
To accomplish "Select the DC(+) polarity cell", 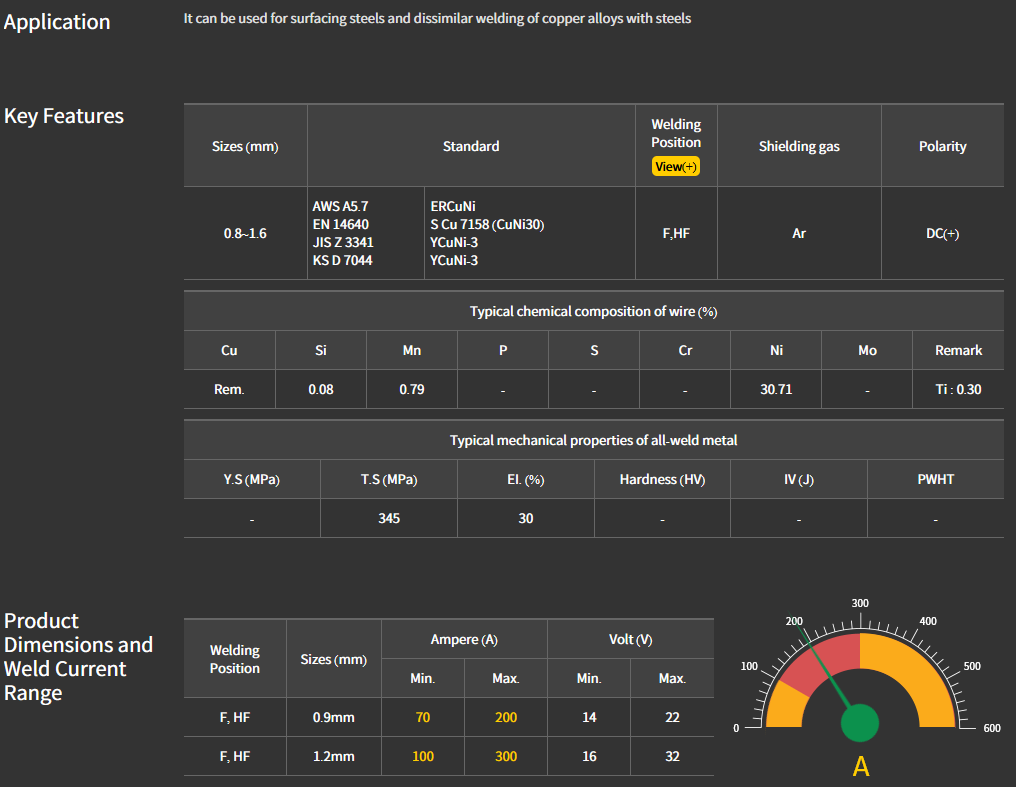I will (x=942, y=234).
